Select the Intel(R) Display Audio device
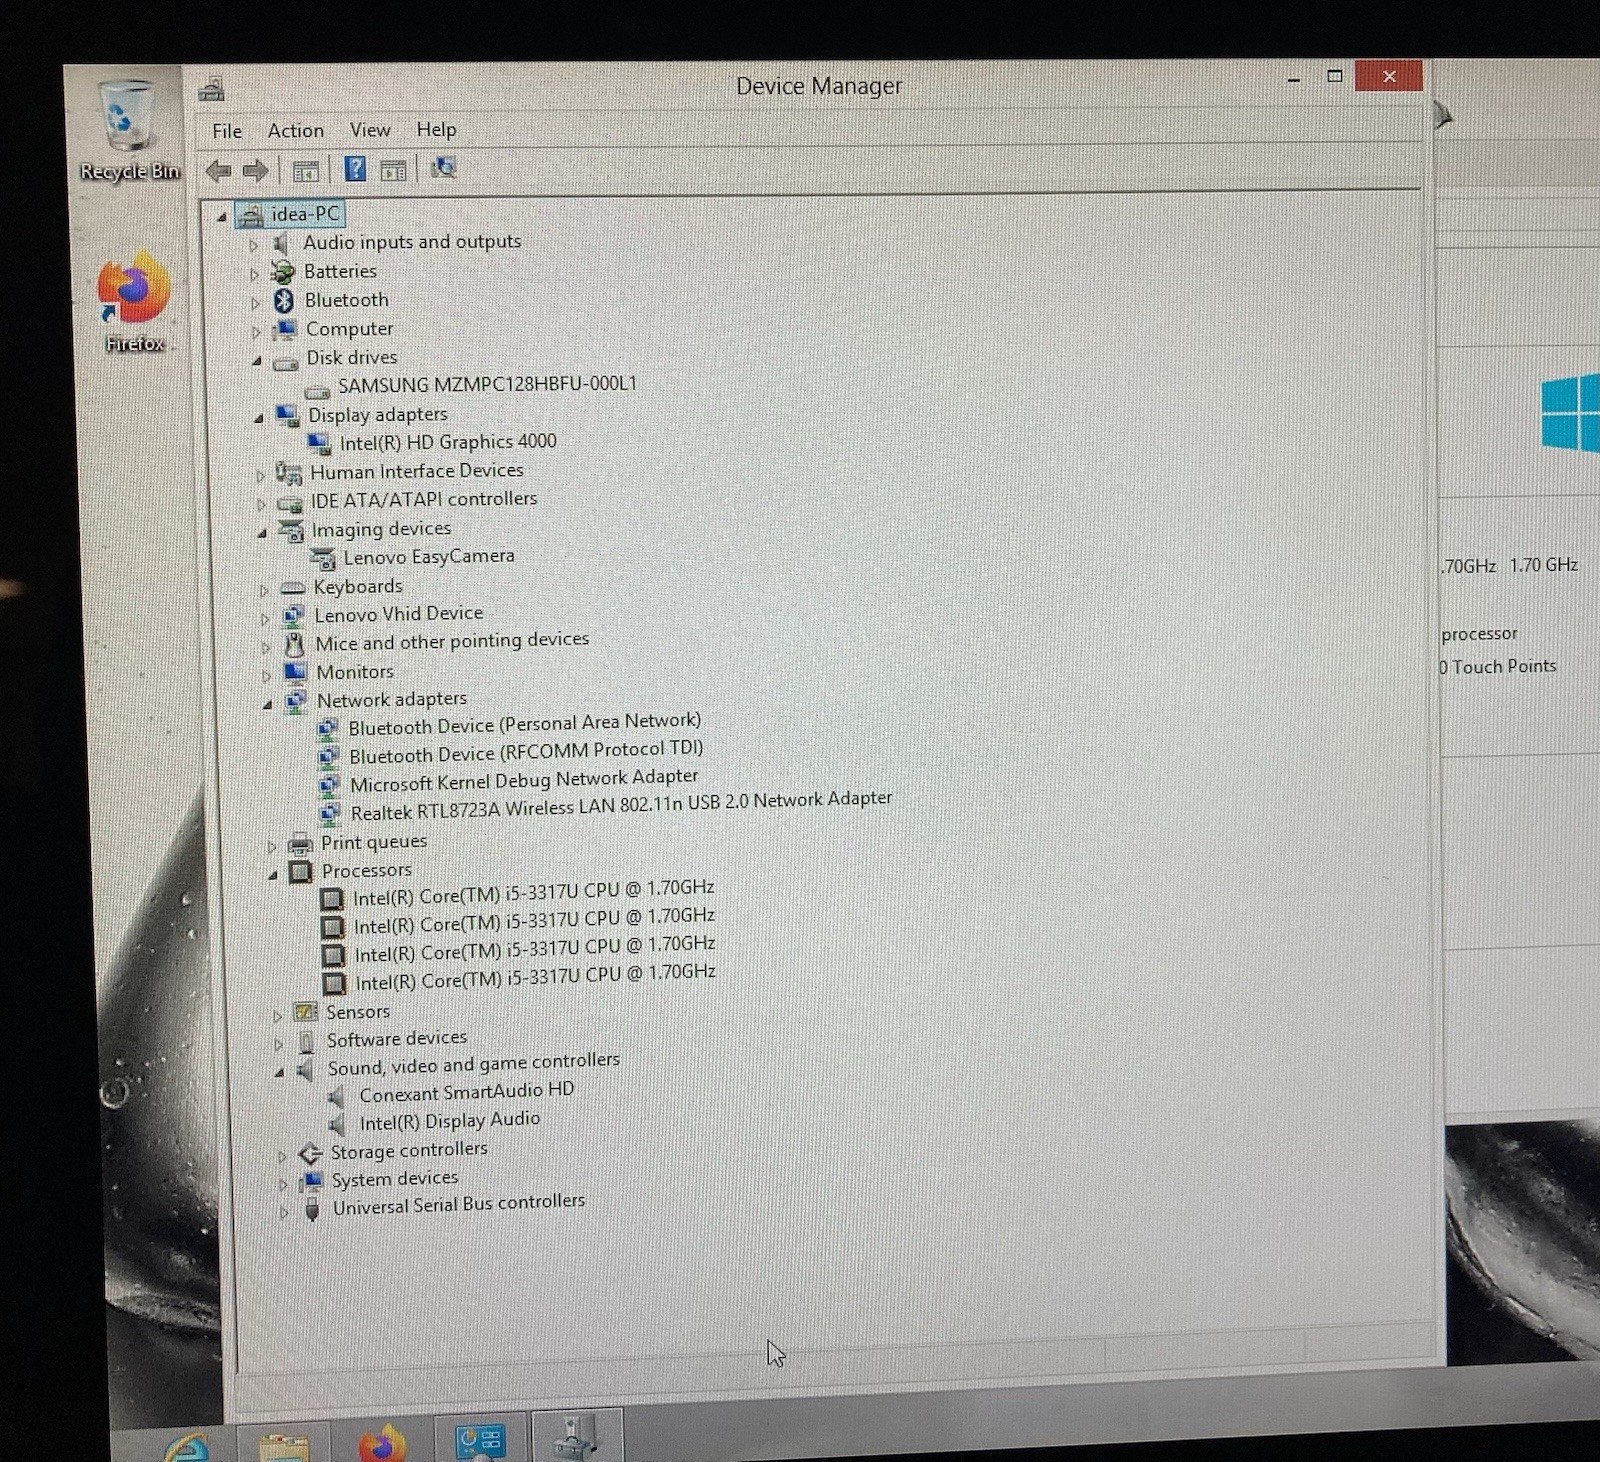 pyautogui.click(x=450, y=1121)
